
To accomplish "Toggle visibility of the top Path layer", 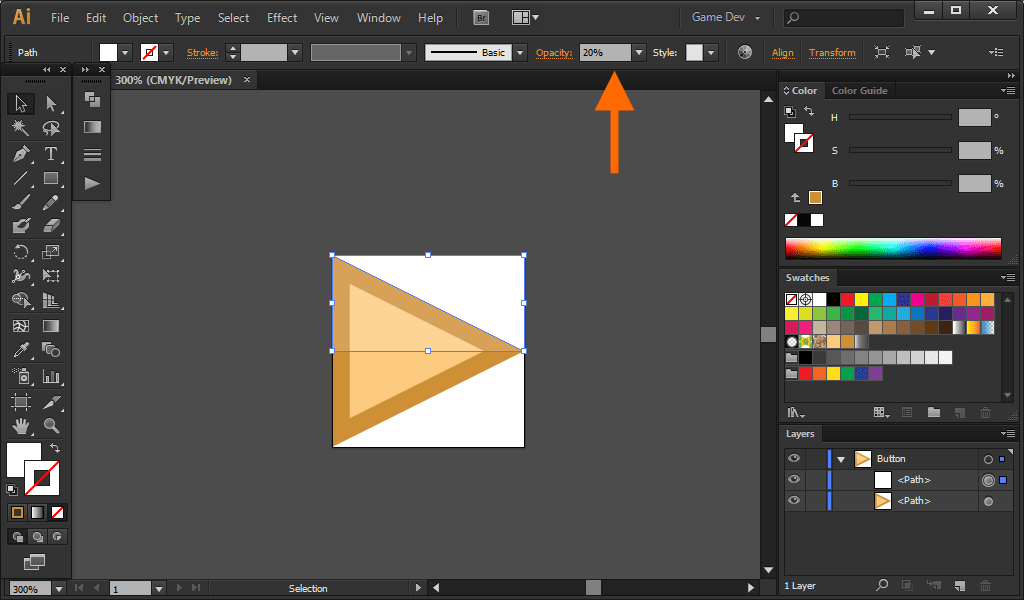I will click(x=793, y=479).
